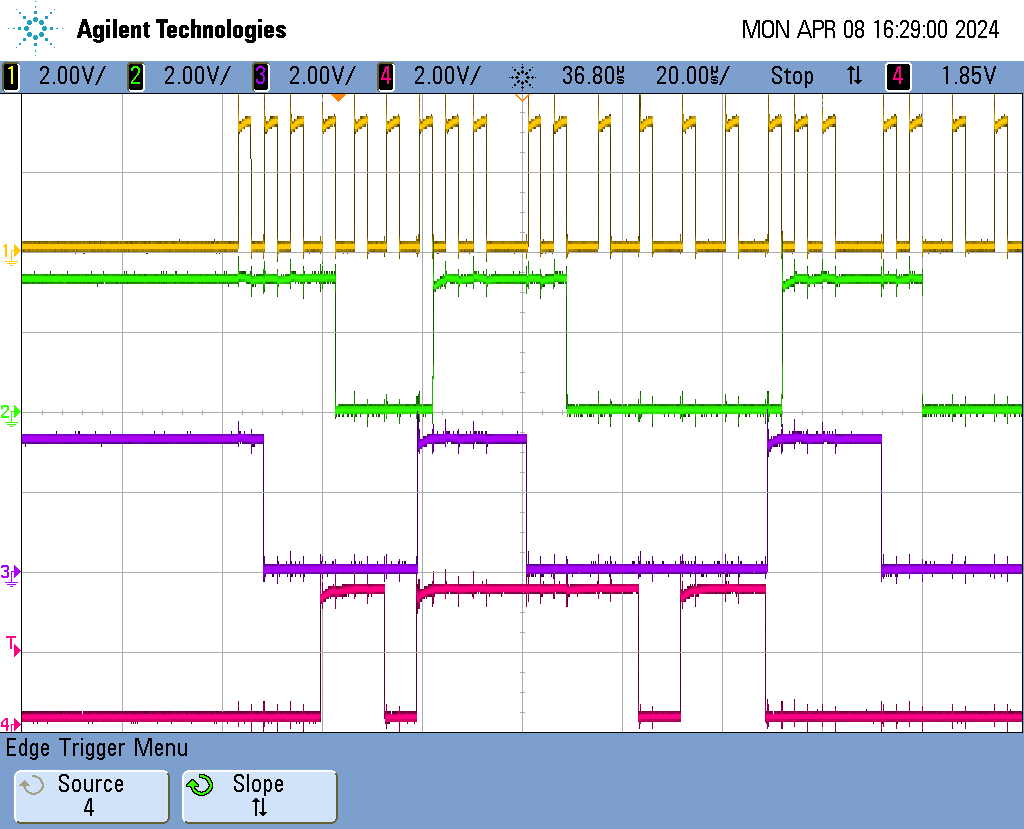Click the Stop acquisition status text
This screenshot has width=1024, height=829.
[x=793, y=75]
